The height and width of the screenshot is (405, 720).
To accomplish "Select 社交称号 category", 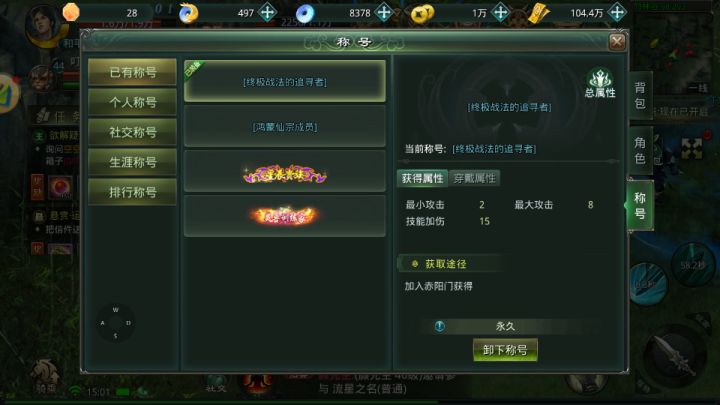I will tap(132, 132).
